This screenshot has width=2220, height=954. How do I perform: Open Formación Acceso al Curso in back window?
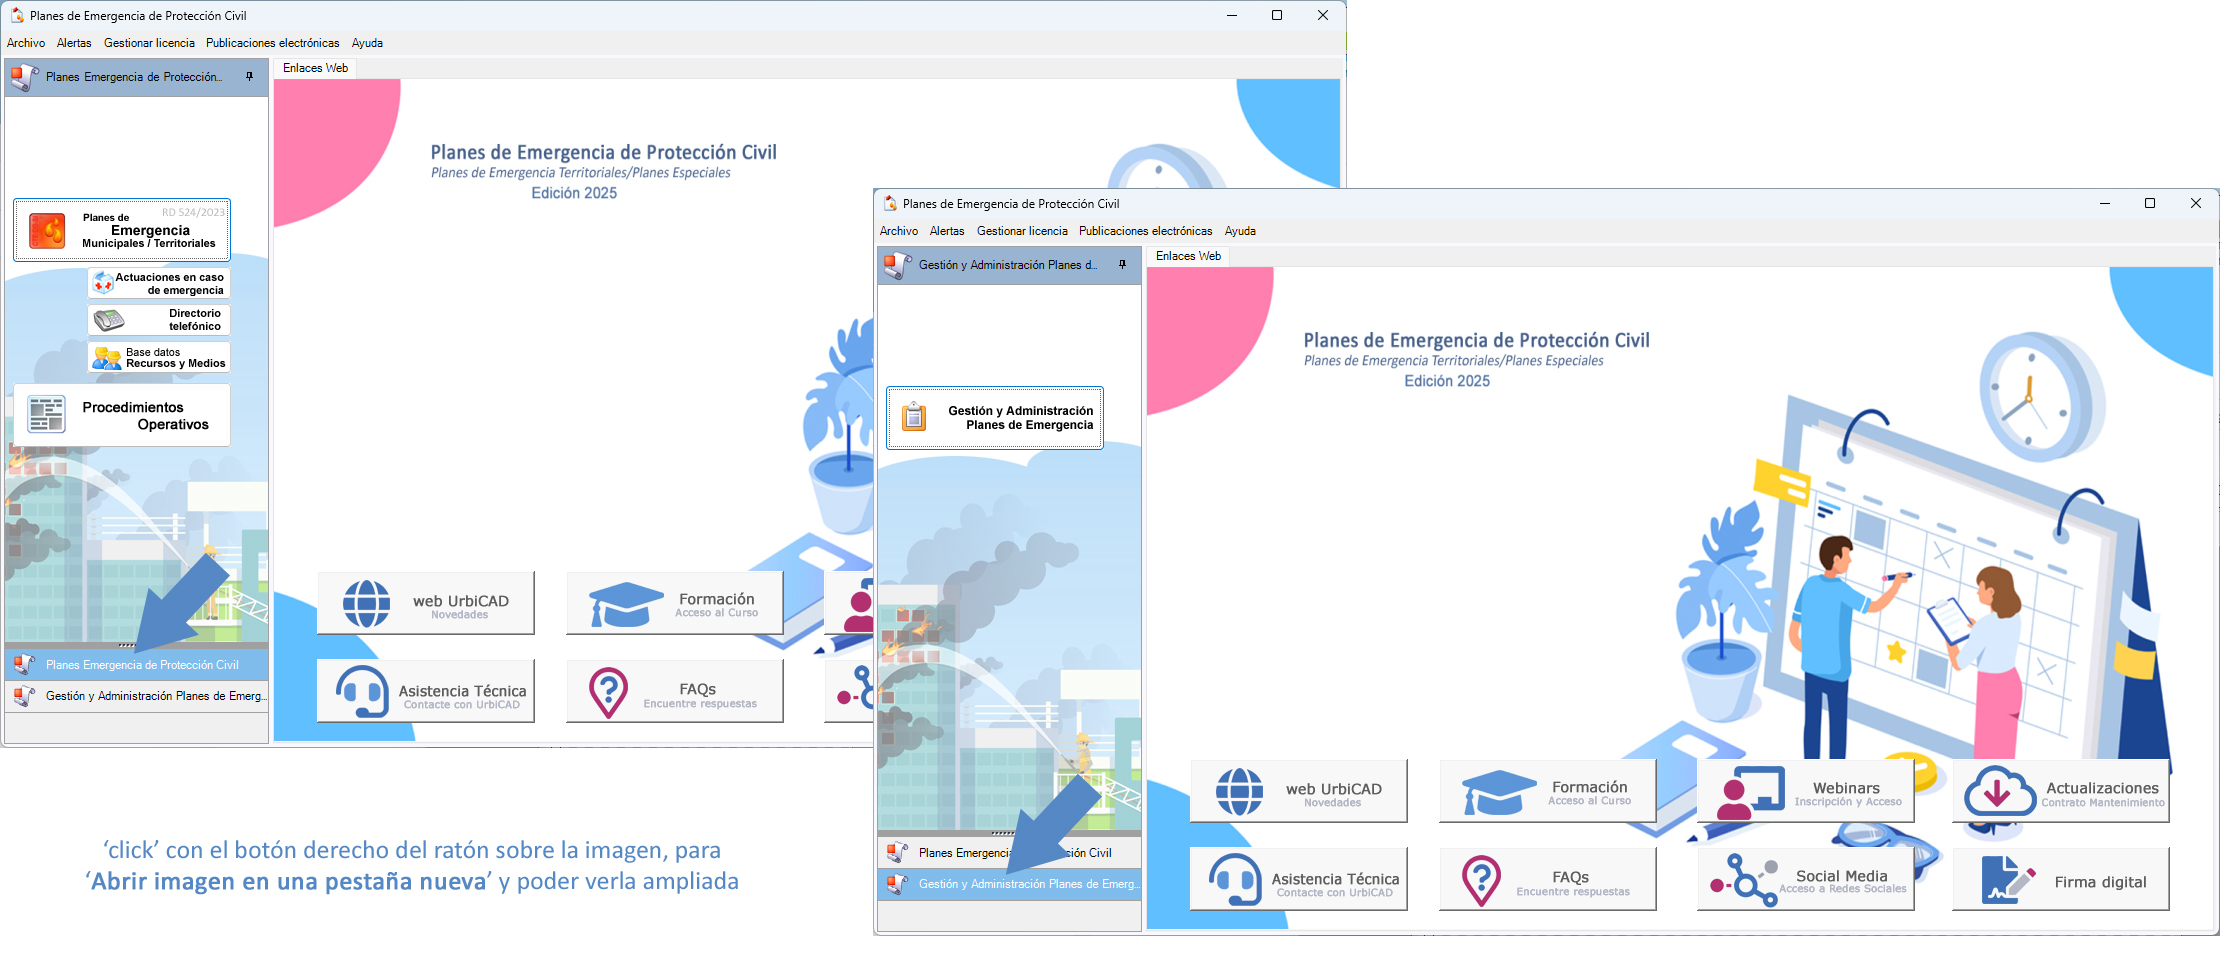tap(675, 603)
